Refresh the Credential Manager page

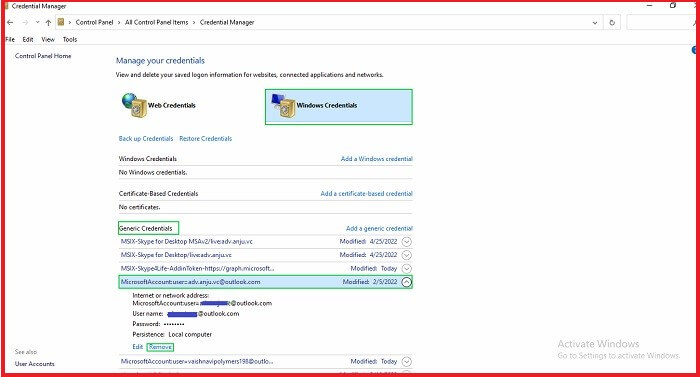point(612,22)
